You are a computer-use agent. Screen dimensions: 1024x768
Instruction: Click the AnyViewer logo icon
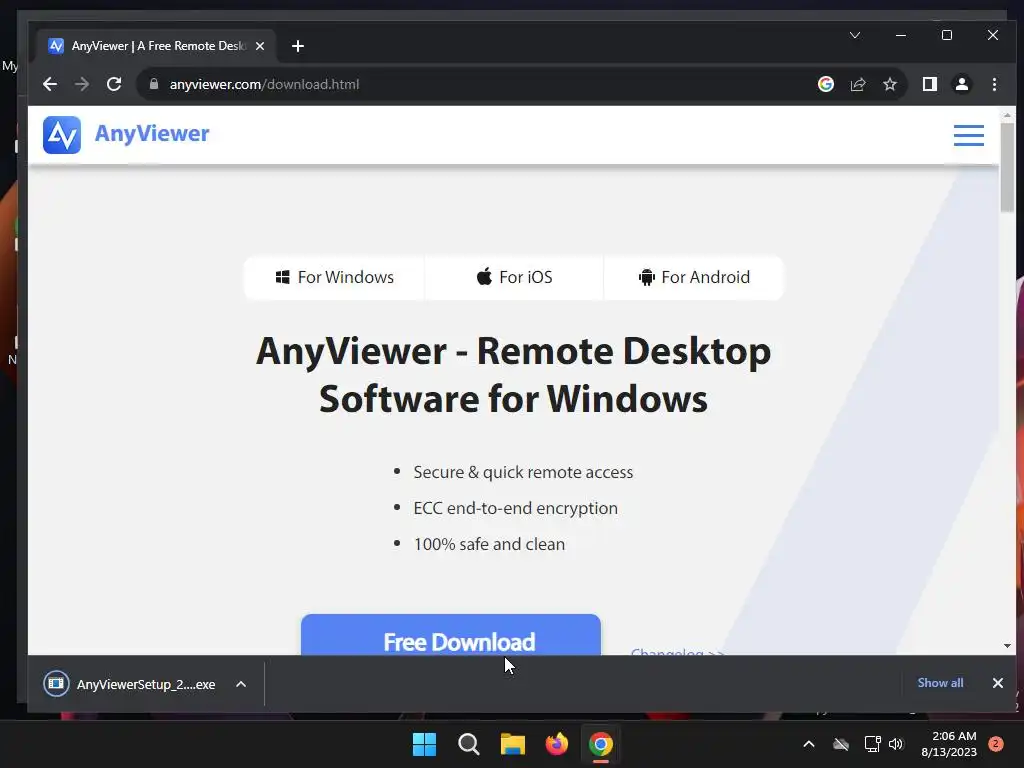click(62, 135)
